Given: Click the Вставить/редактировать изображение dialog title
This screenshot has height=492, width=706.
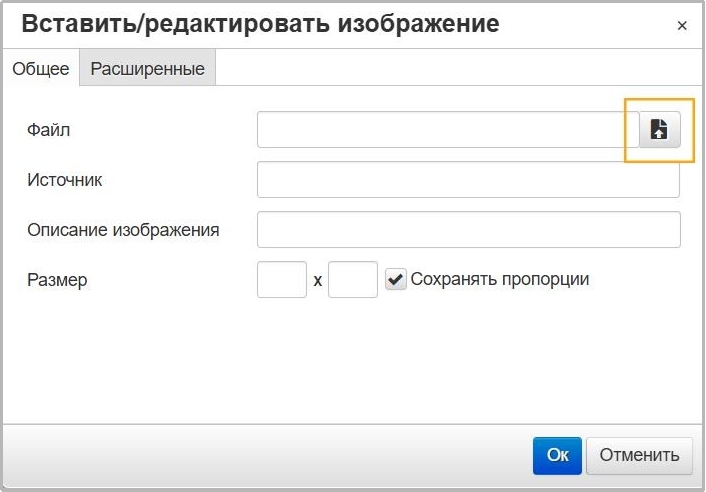Looking at the screenshot, I should tap(260, 25).
